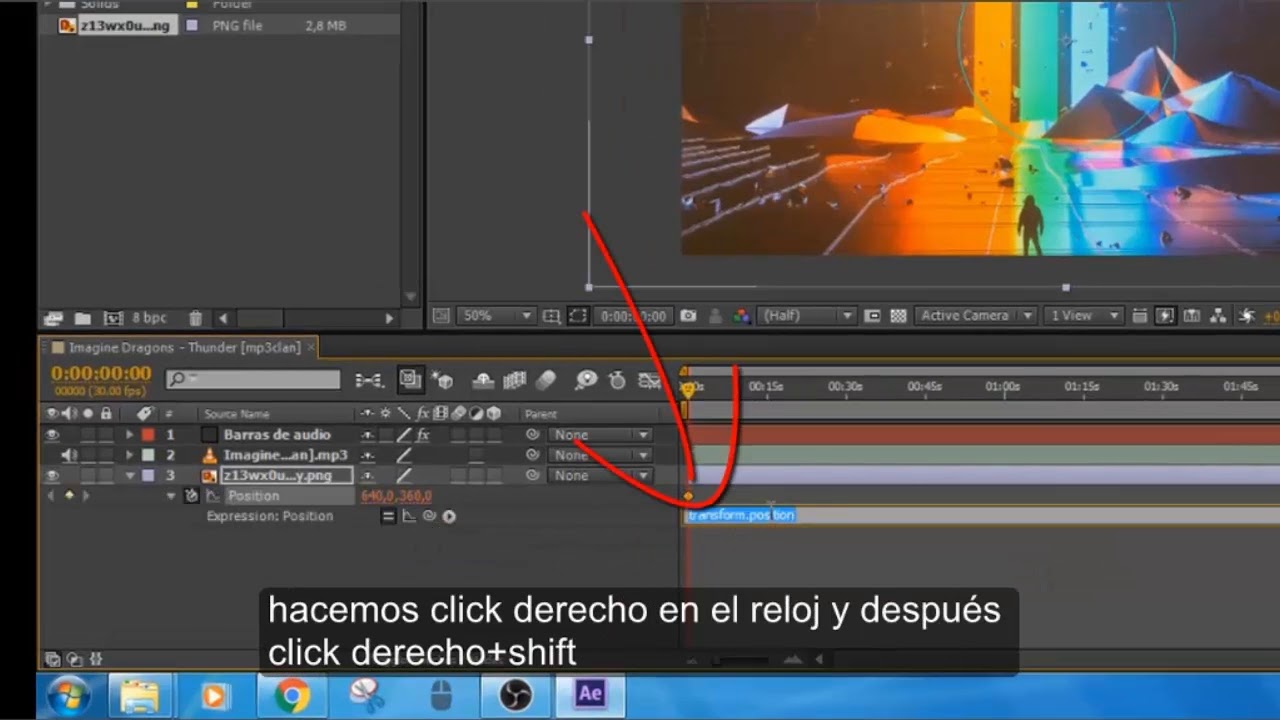The width and height of the screenshot is (1280, 720).
Task: Open the 50% magnification dropdown
Action: coord(495,316)
